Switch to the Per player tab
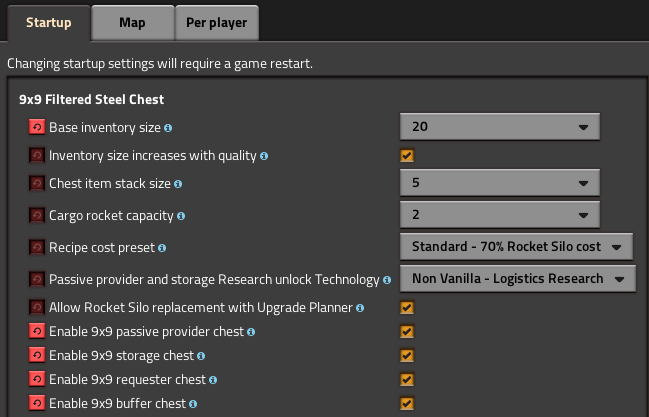 [217, 22]
